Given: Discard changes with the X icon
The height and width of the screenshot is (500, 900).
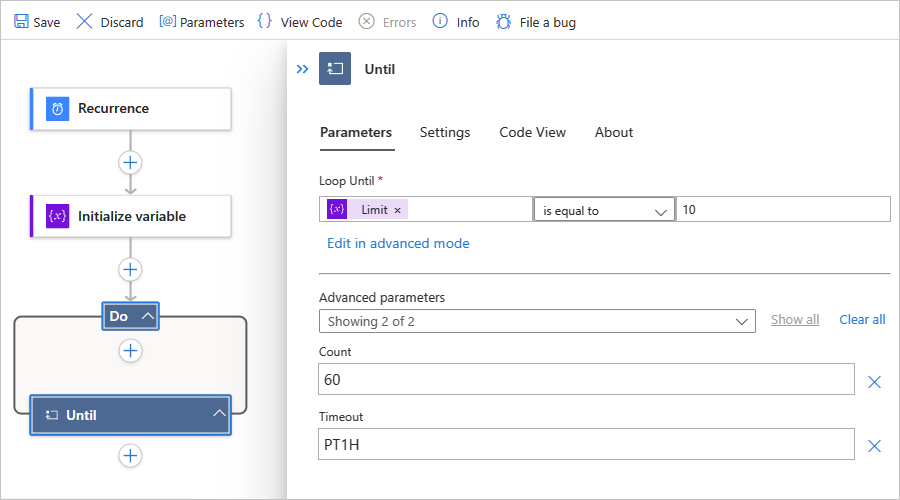Looking at the screenshot, I should point(85,22).
